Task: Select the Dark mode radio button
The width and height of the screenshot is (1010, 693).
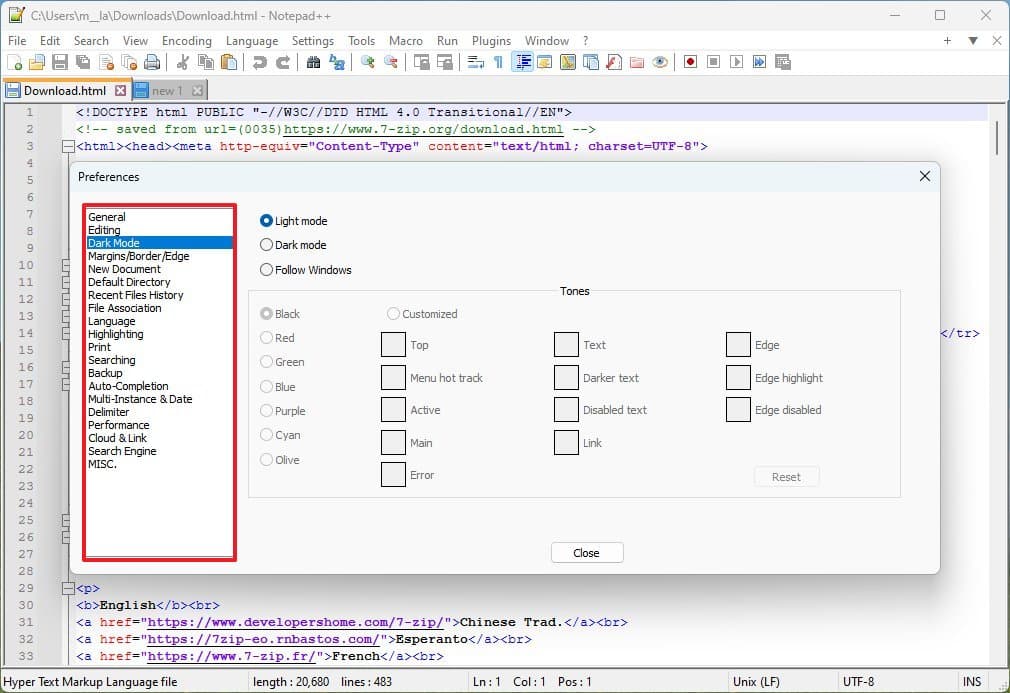Action: pos(267,245)
